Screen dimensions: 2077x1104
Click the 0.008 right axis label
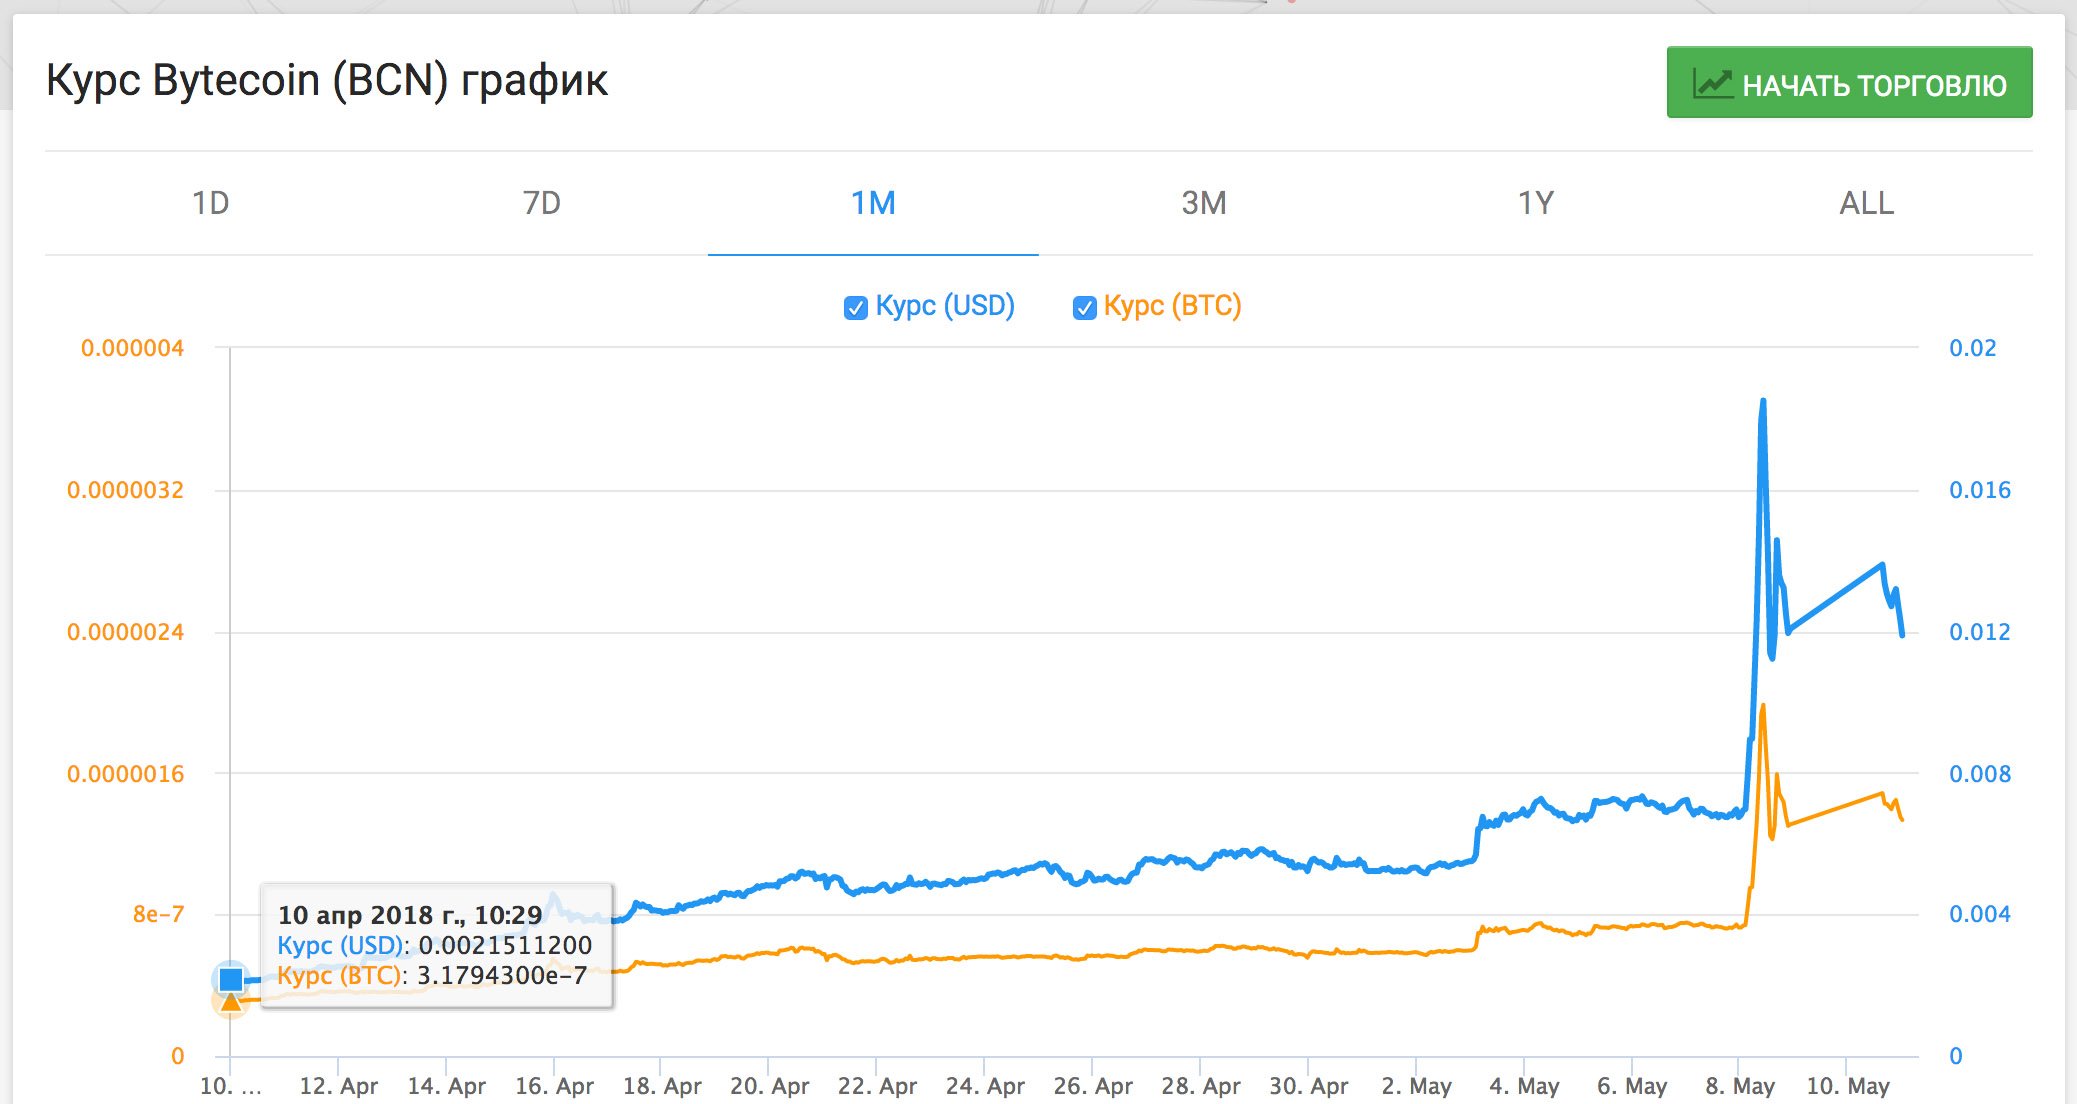(1979, 774)
